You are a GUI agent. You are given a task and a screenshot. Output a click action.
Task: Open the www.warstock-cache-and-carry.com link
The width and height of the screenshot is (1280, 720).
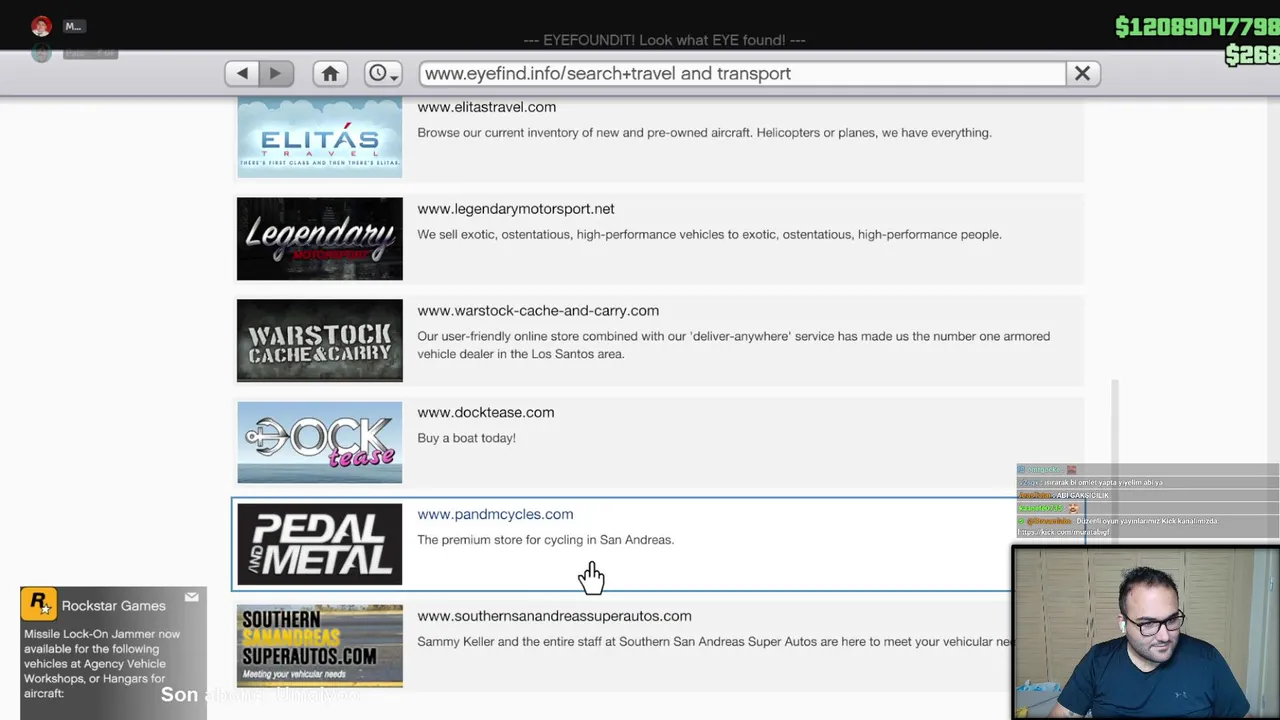point(538,311)
